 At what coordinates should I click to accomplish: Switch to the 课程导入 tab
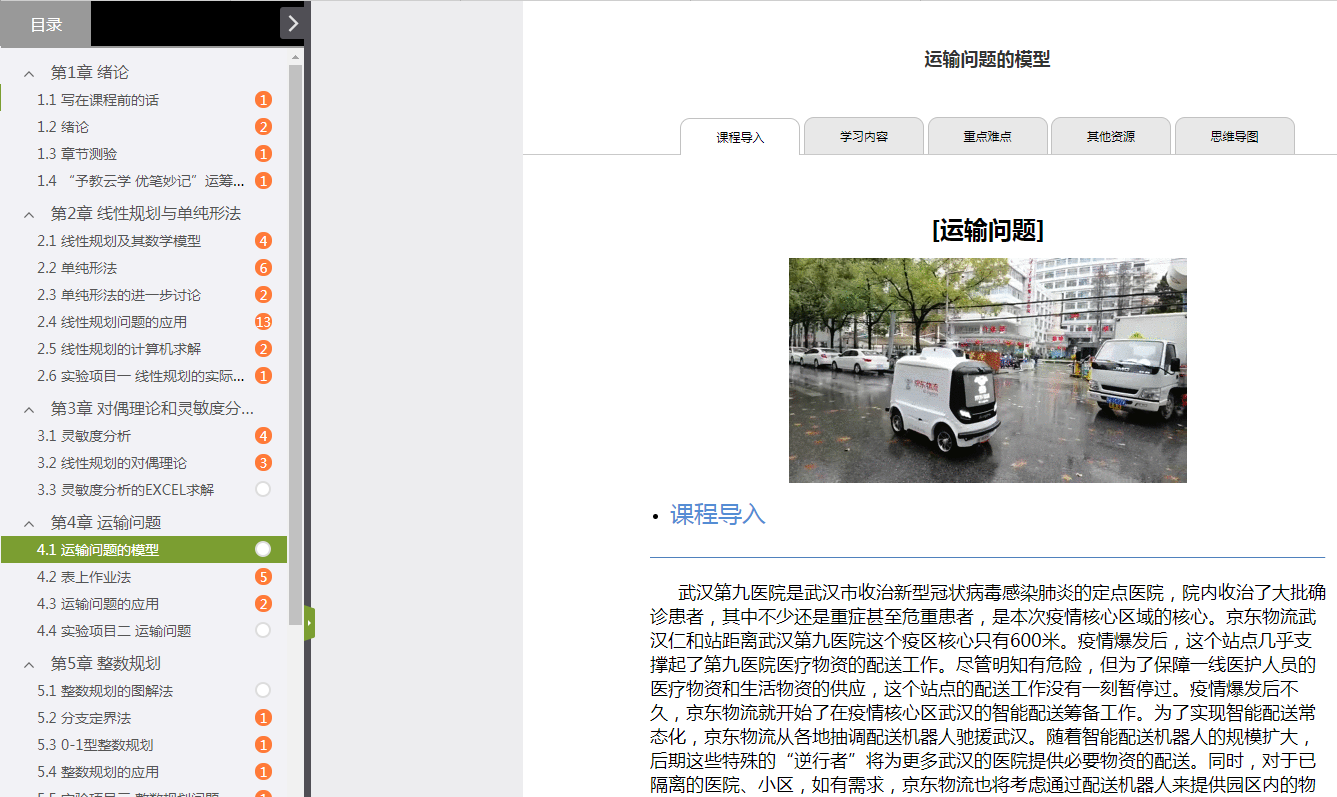click(740, 137)
